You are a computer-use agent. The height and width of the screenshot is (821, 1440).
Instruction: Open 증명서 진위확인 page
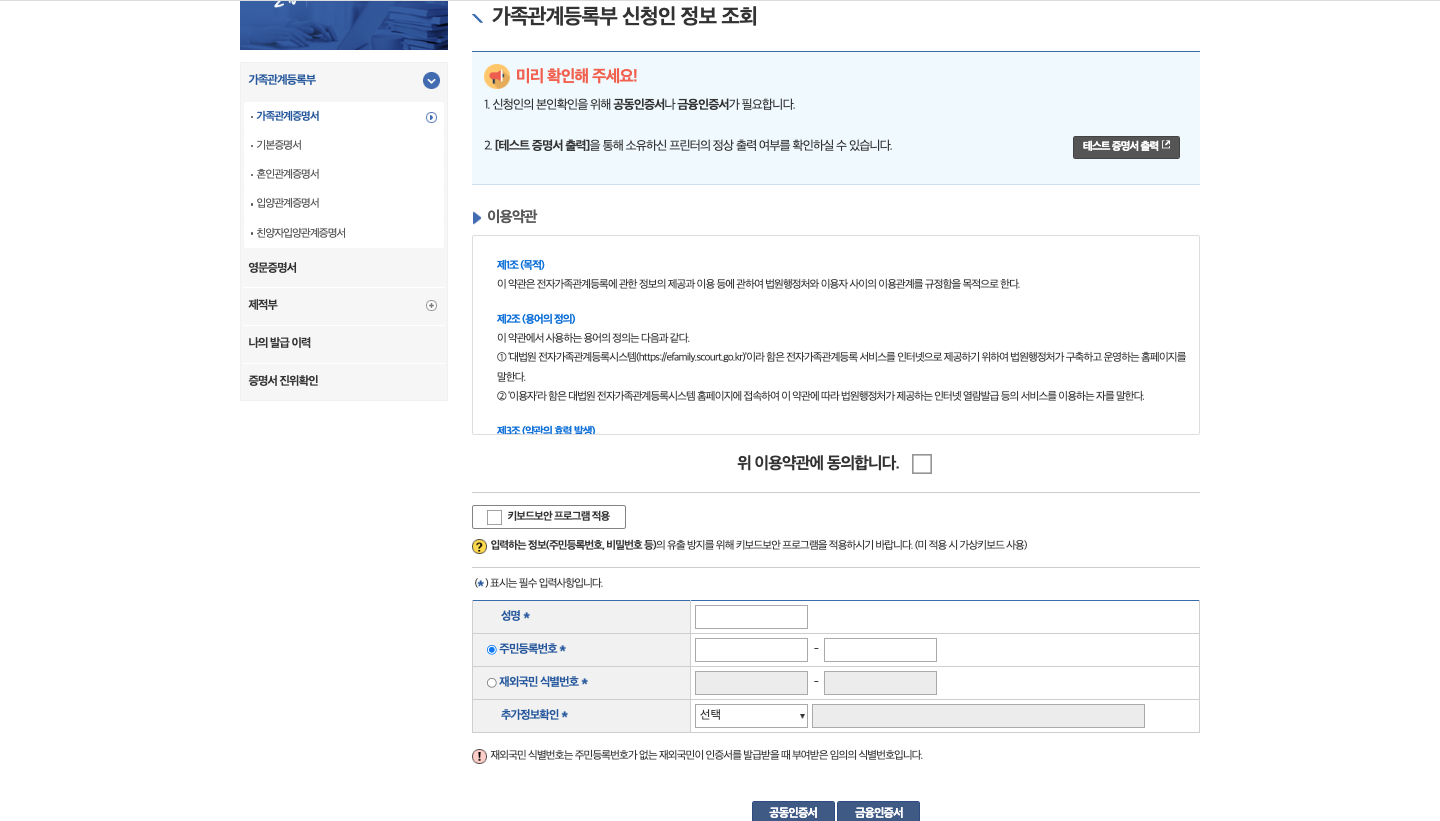tap(283, 381)
